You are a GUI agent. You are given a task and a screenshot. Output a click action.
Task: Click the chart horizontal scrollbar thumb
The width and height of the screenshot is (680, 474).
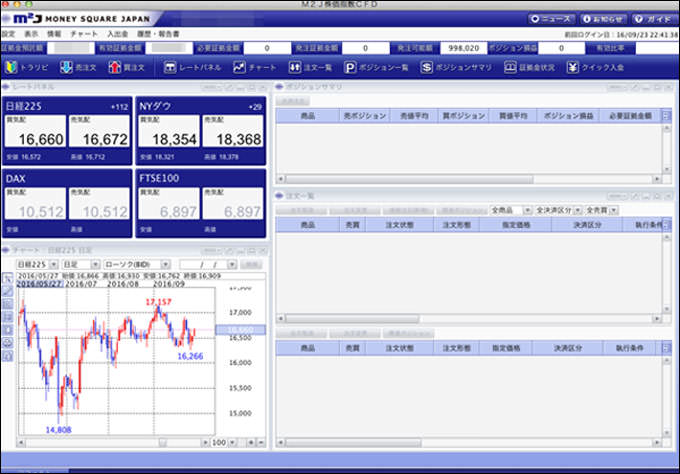(x=163, y=443)
